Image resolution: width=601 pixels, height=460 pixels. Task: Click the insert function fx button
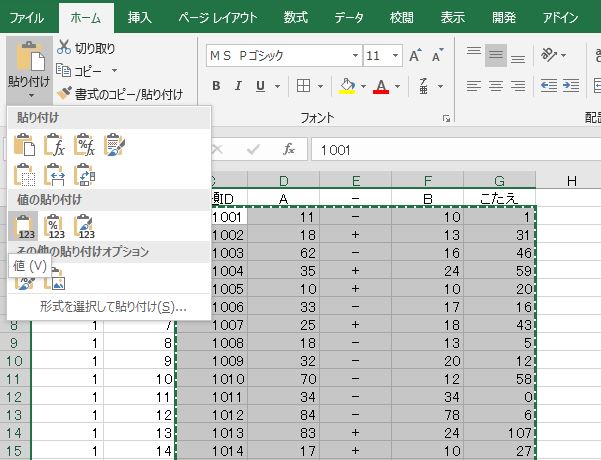pos(289,149)
